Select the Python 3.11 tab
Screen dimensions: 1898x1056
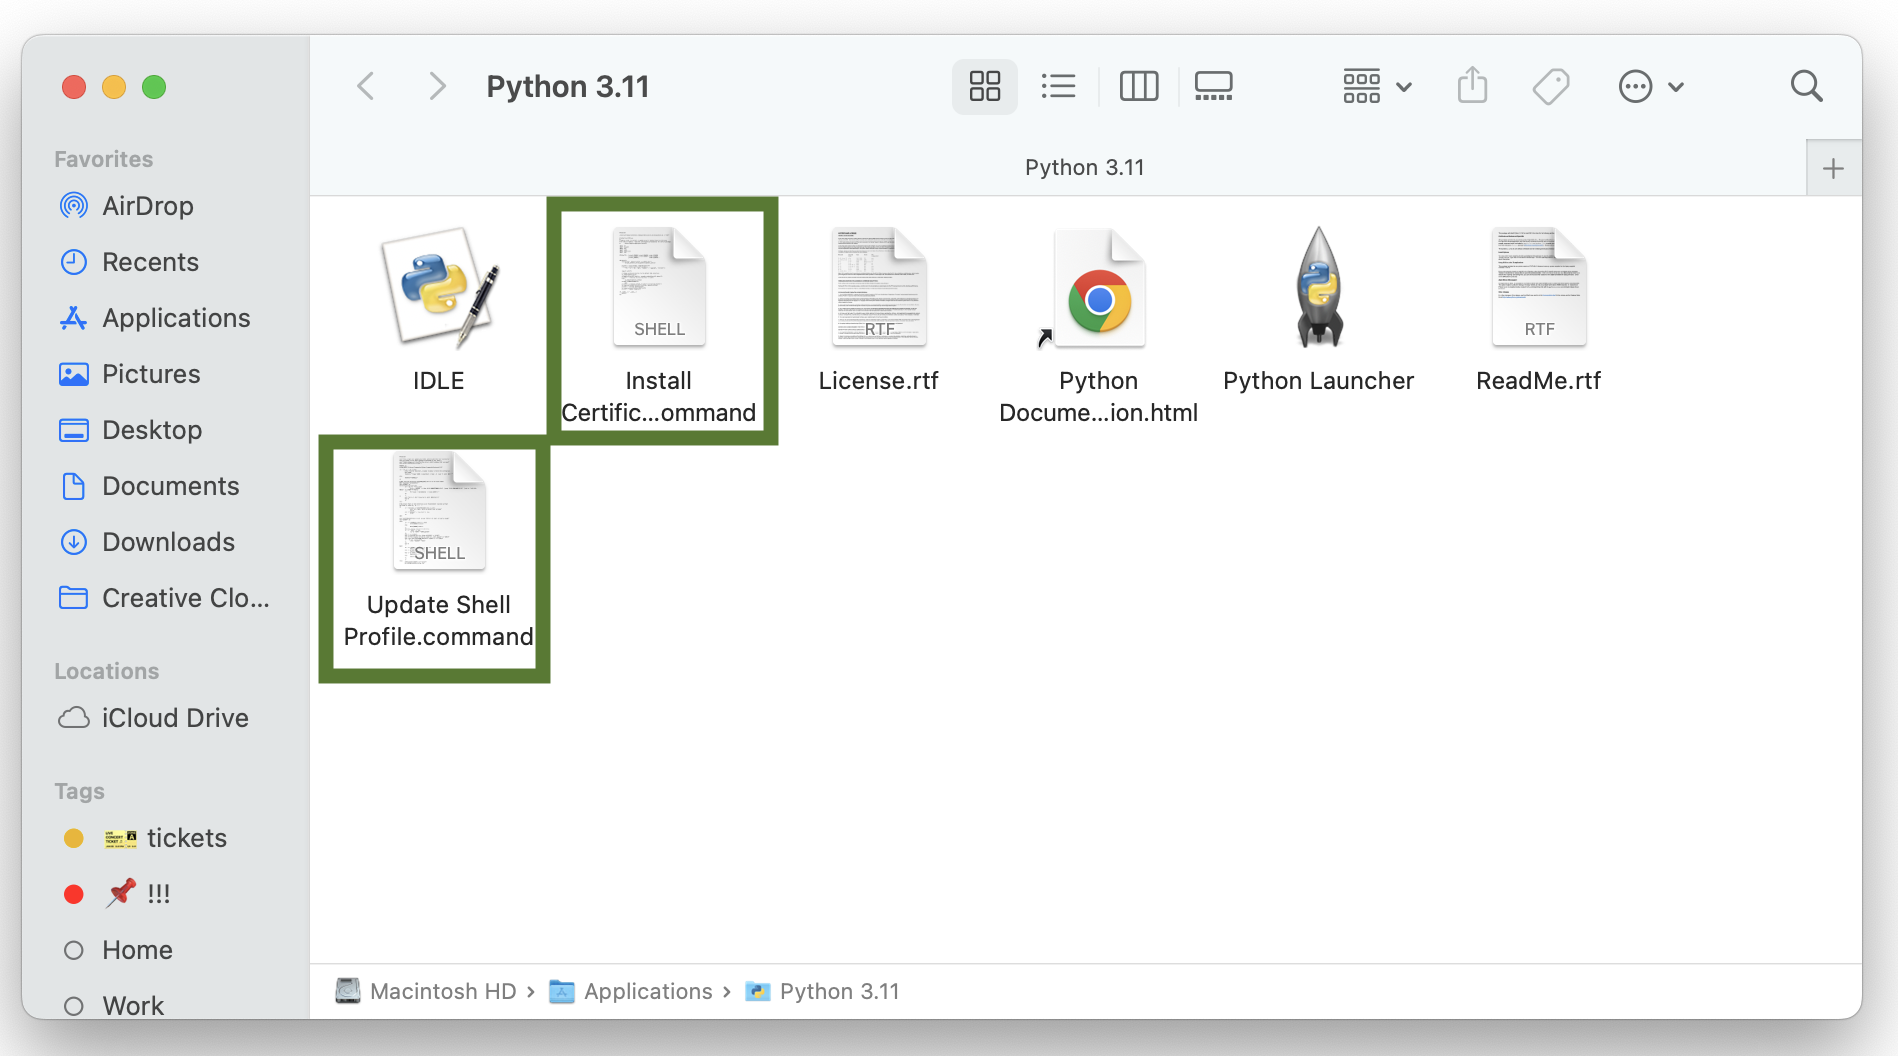click(1084, 167)
